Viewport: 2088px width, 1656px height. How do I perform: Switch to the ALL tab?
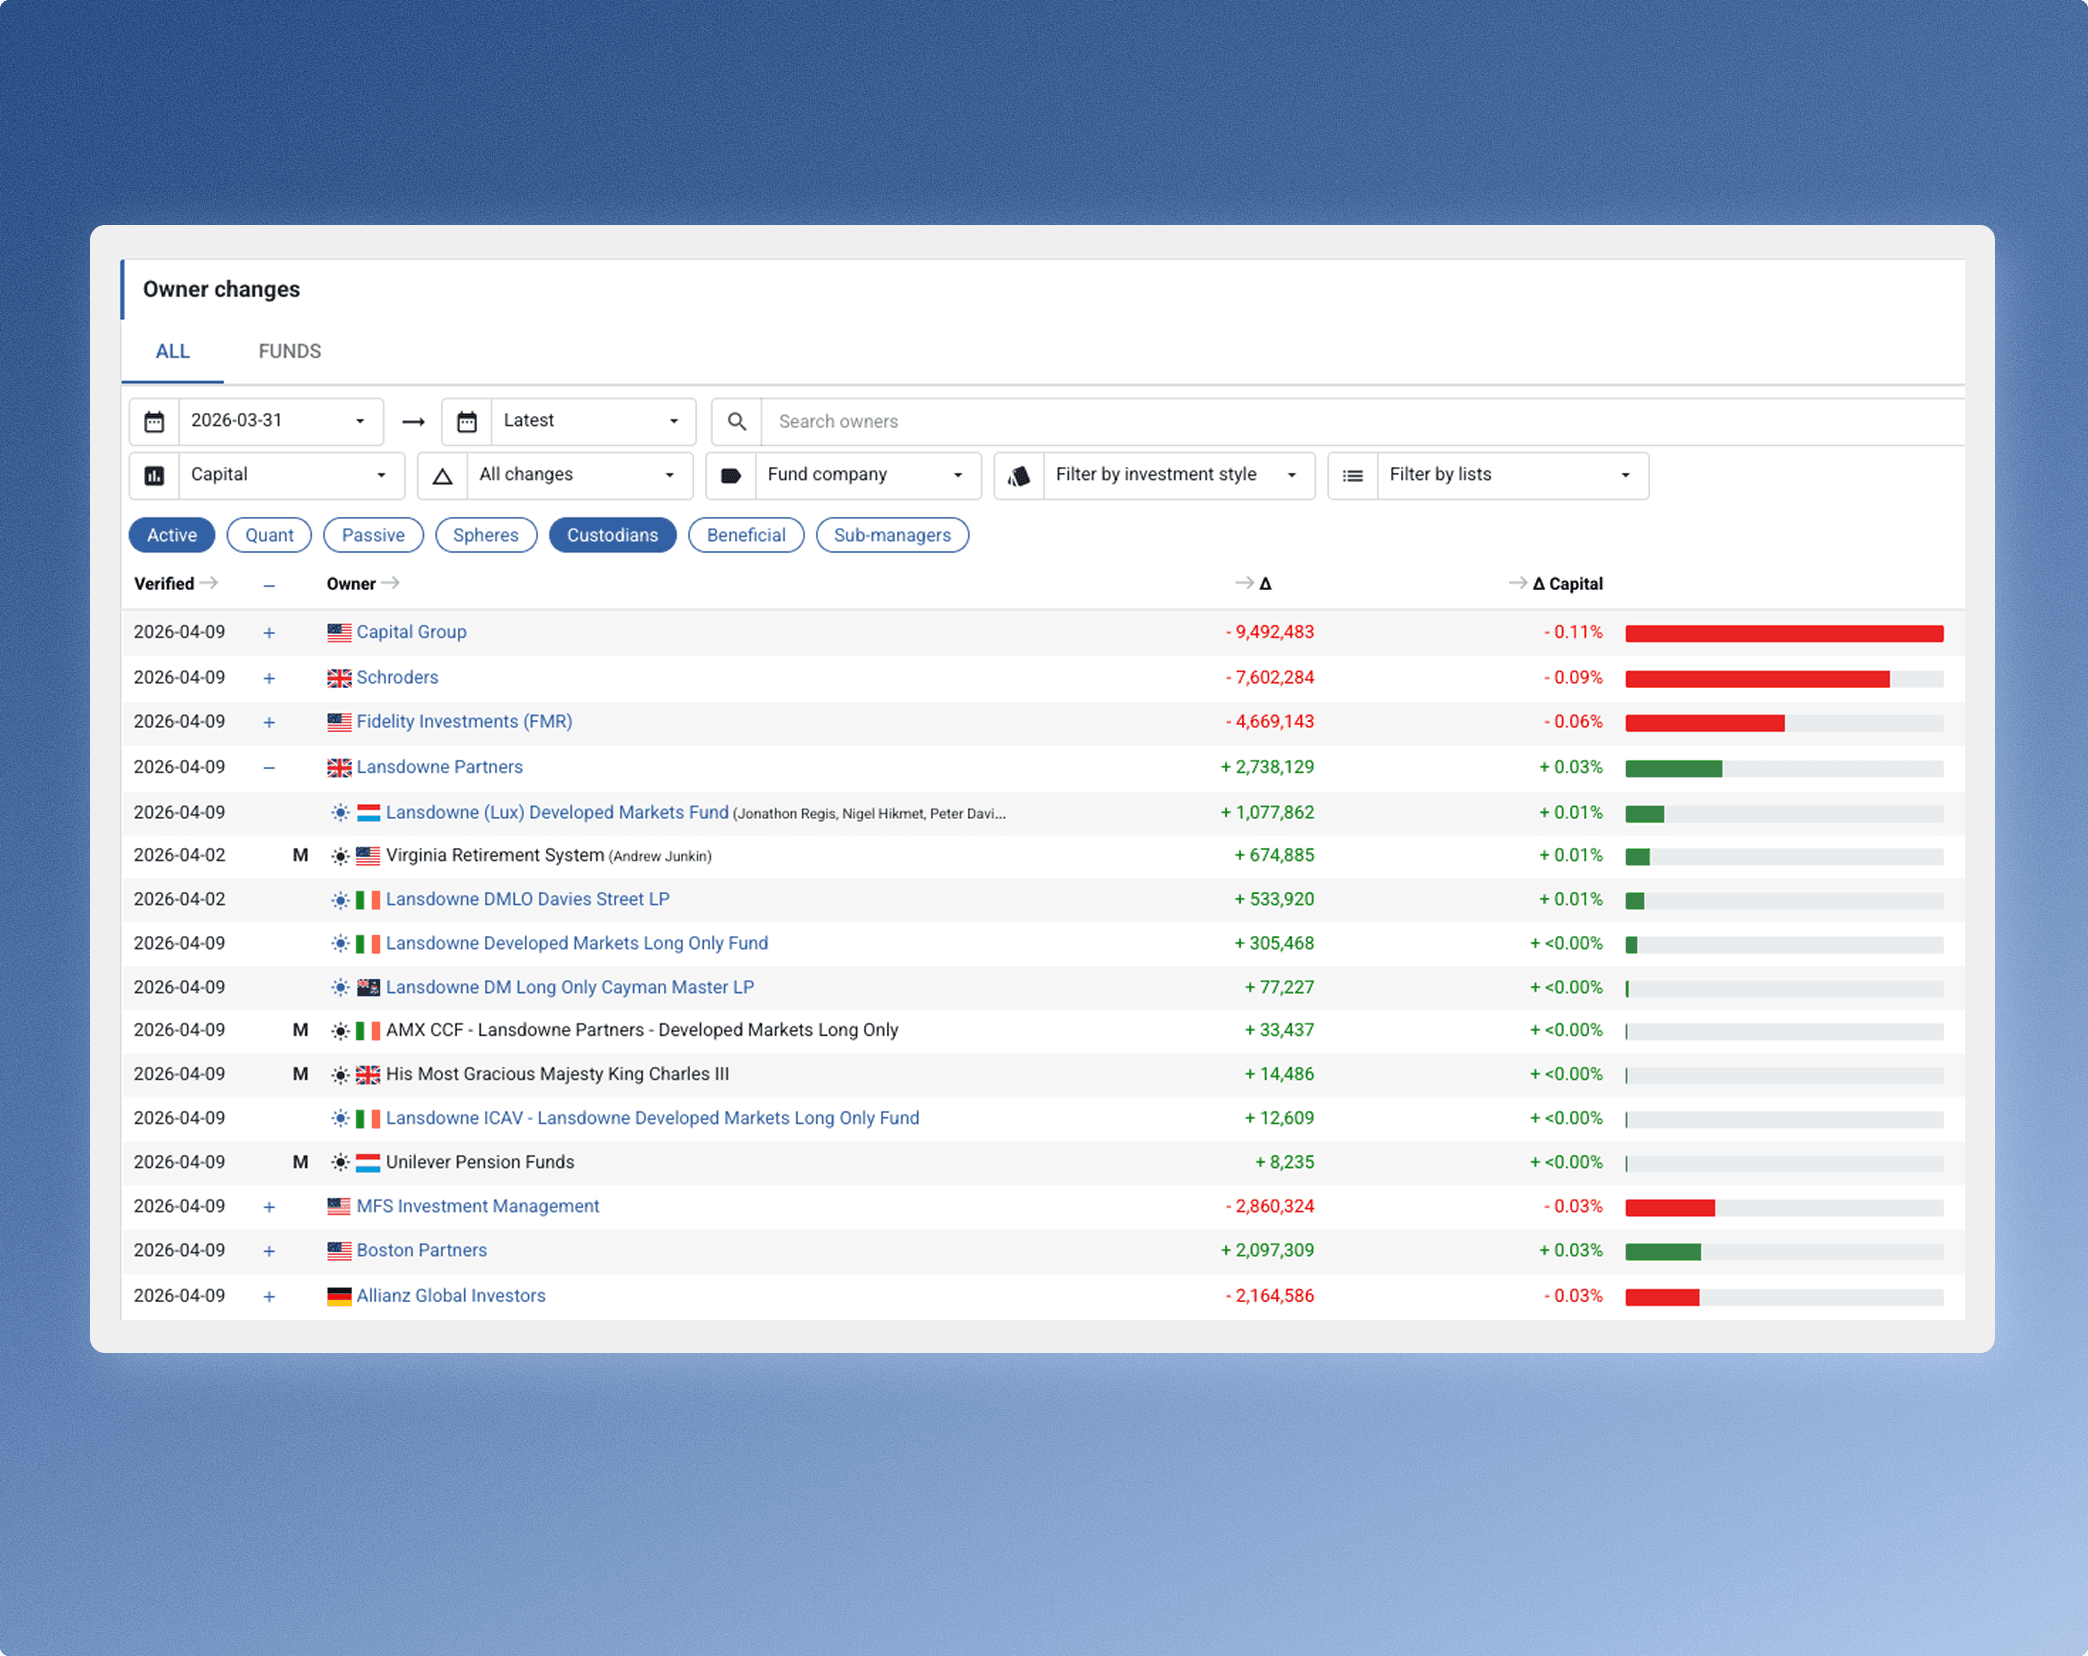click(x=172, y=351)
